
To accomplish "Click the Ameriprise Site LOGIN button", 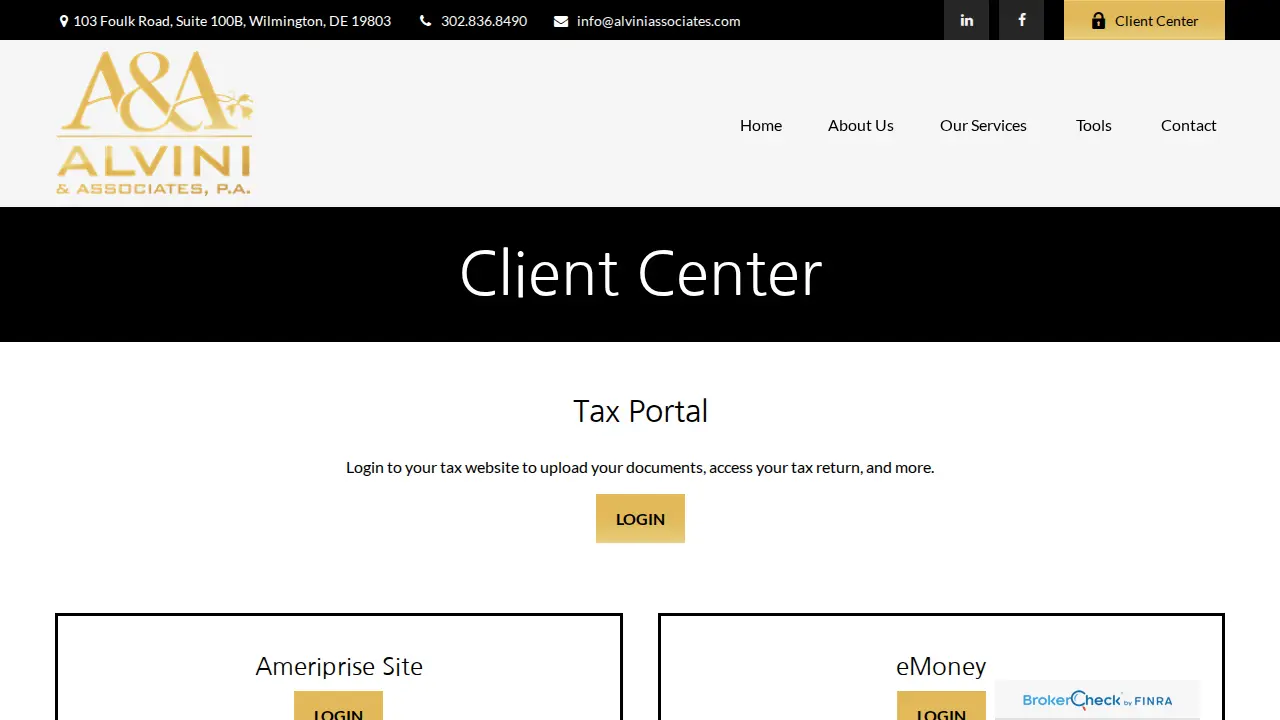I will tap(338, 706).
